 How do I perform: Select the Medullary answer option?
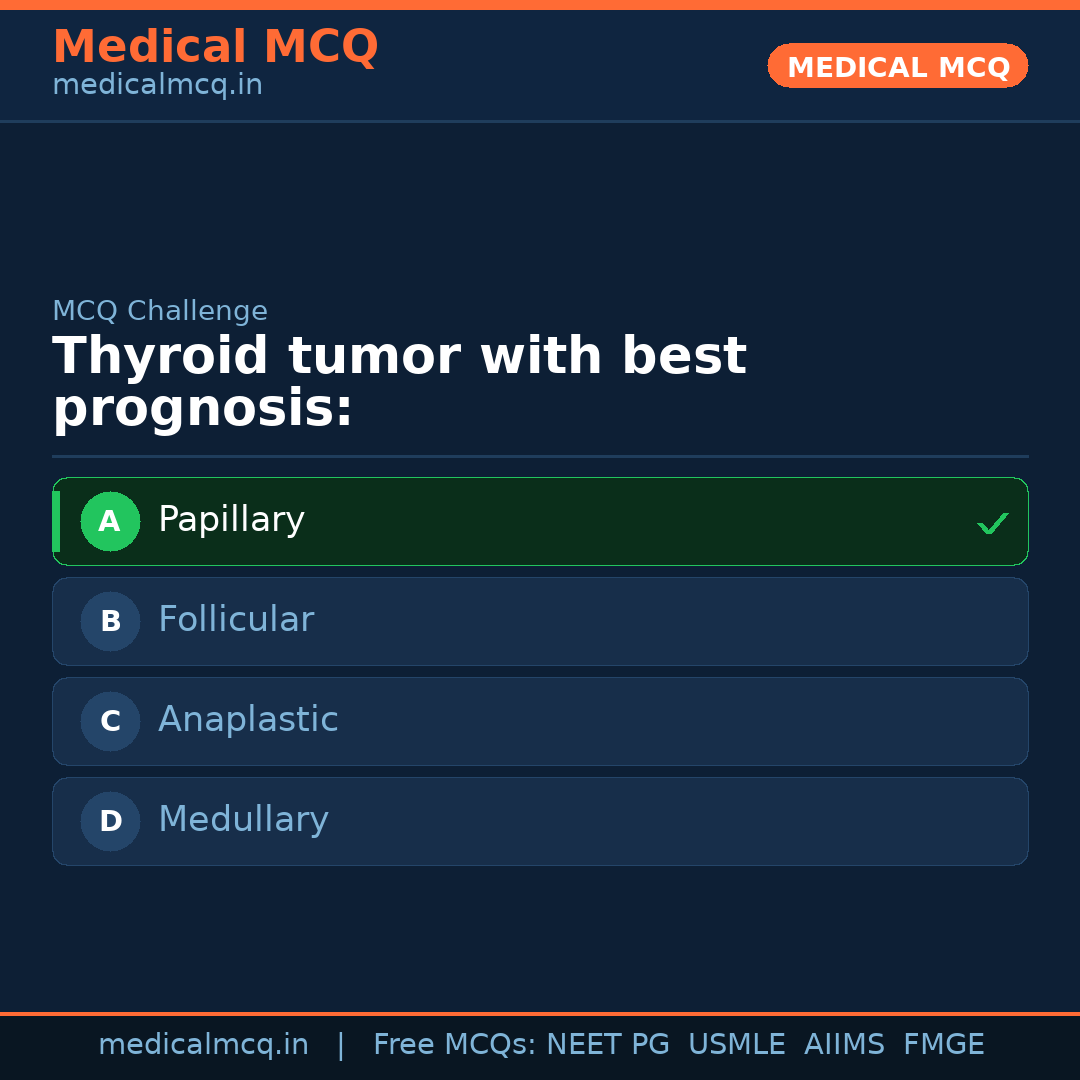(540, 821)
